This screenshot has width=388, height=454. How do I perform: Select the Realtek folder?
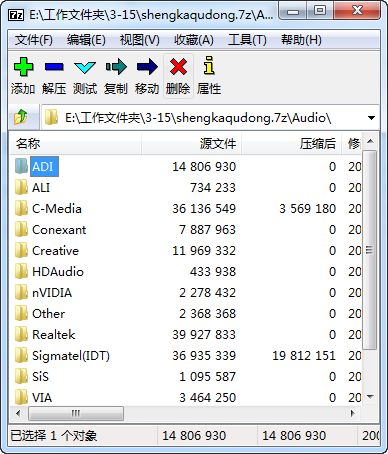tap(54, 335)
